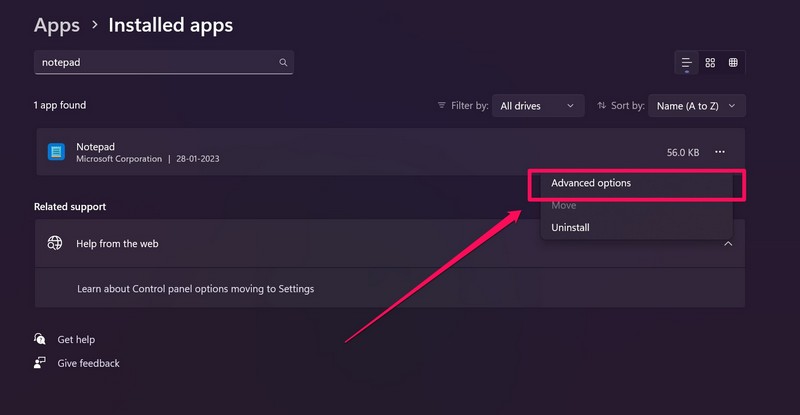Click the Give feedback text link
Screen dimensions: 800x415
pos(89,363)
